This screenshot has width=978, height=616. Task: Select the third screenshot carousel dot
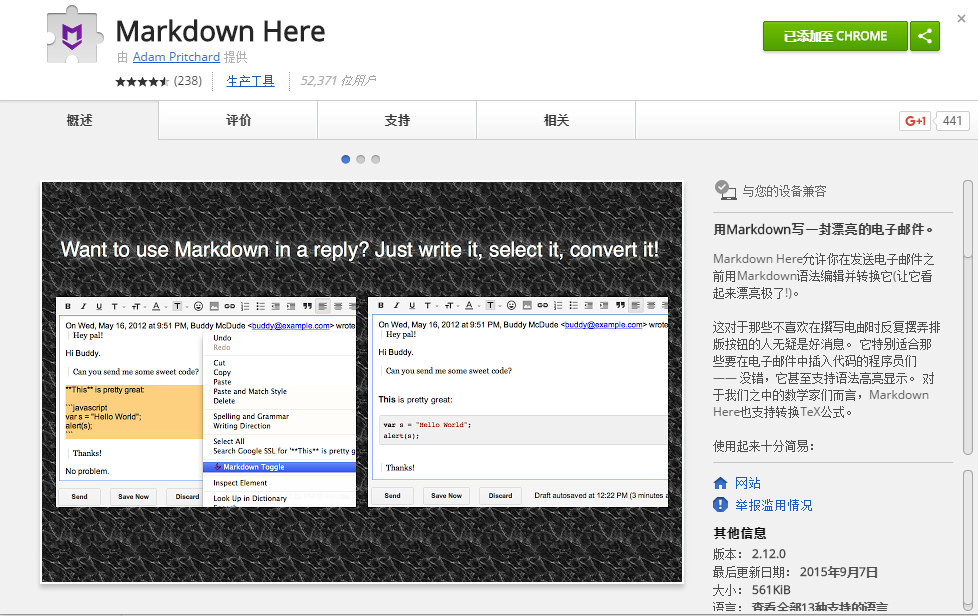[x=375, y=159]
